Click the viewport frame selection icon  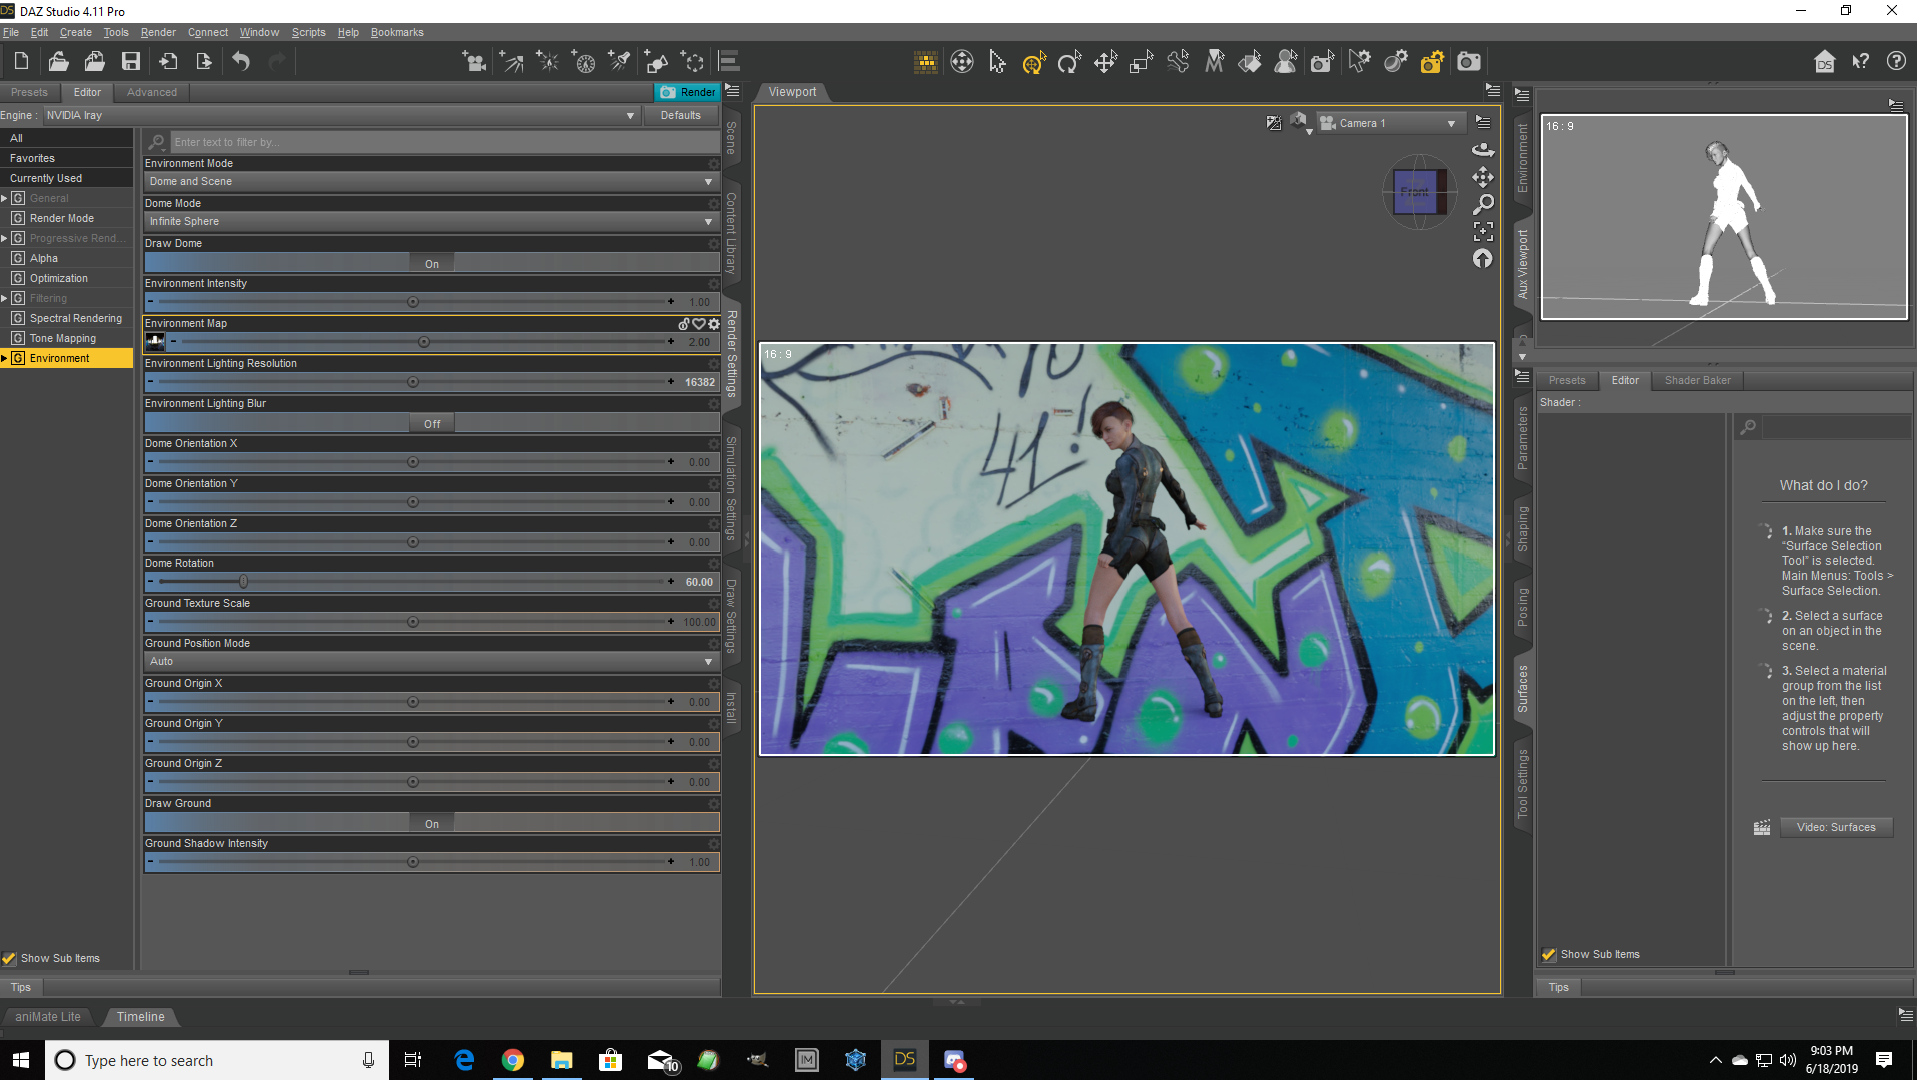pyautogui.click(x=1483, y=231)
